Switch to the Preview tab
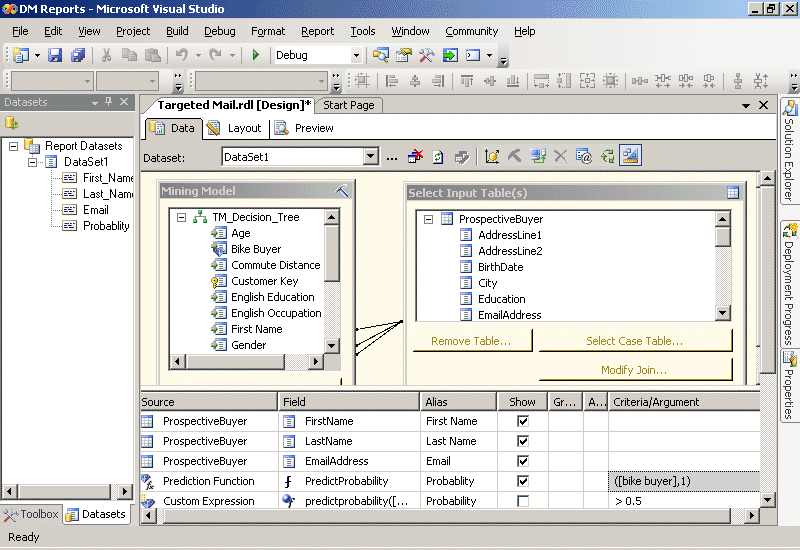Viewport: 800px width, 550px height. (x=305, y=128)
